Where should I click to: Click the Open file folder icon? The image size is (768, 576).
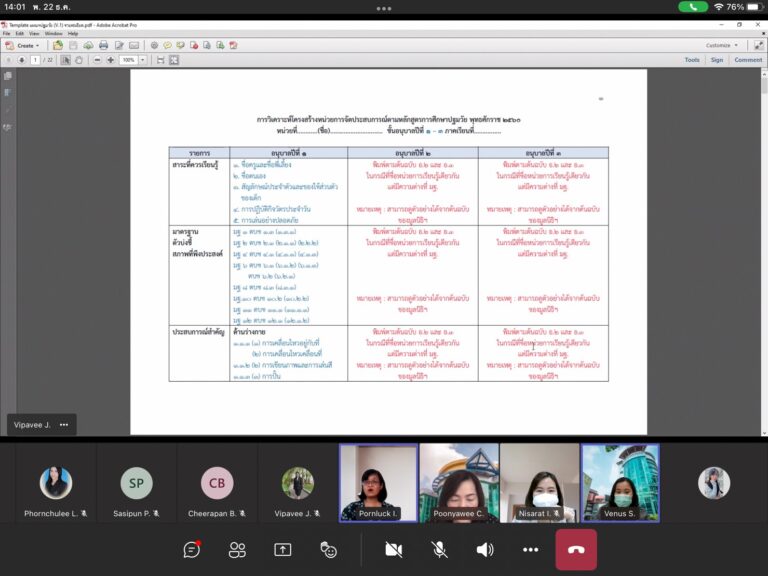[58, 46]
